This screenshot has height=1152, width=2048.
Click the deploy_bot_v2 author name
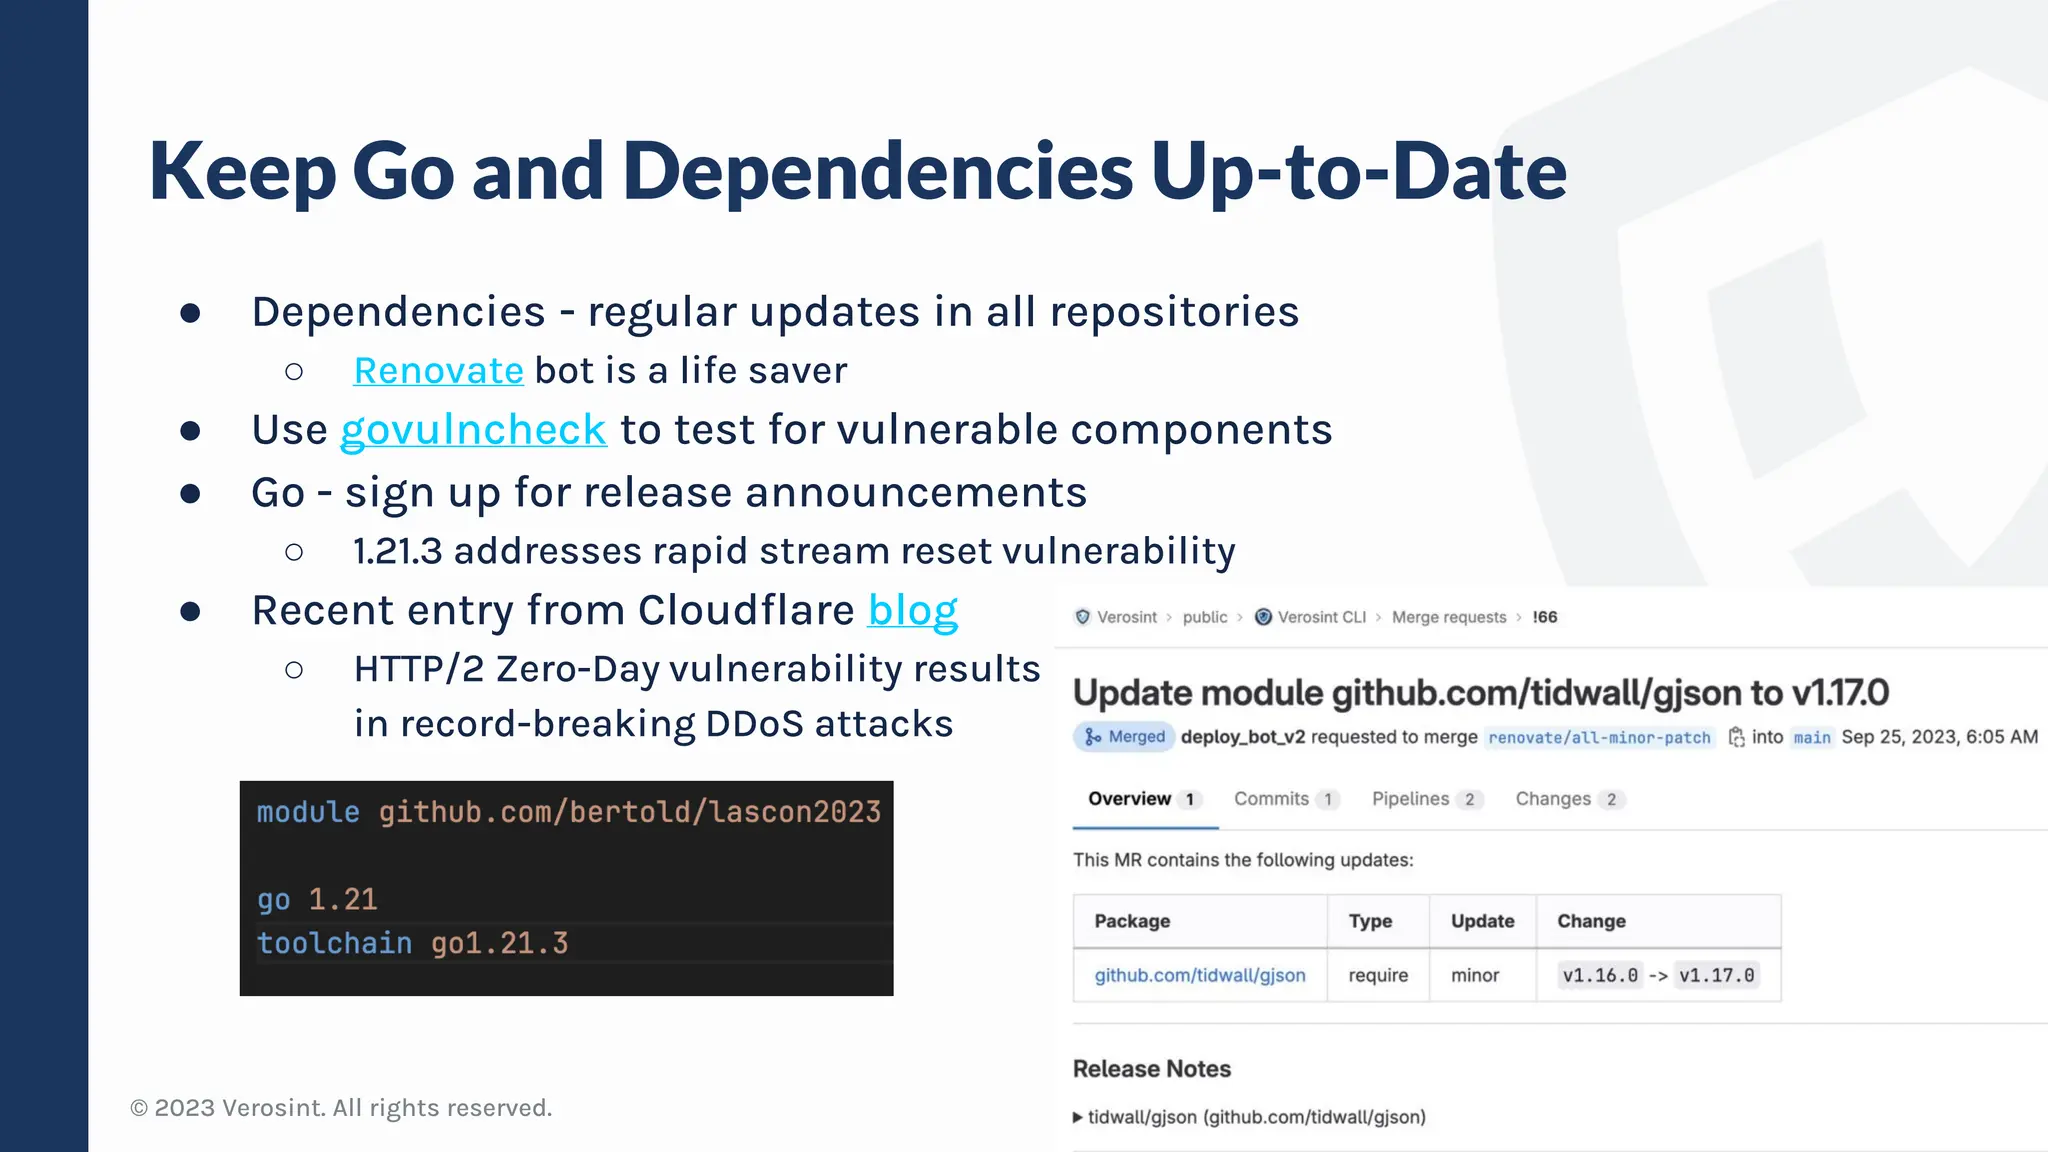1242,737
